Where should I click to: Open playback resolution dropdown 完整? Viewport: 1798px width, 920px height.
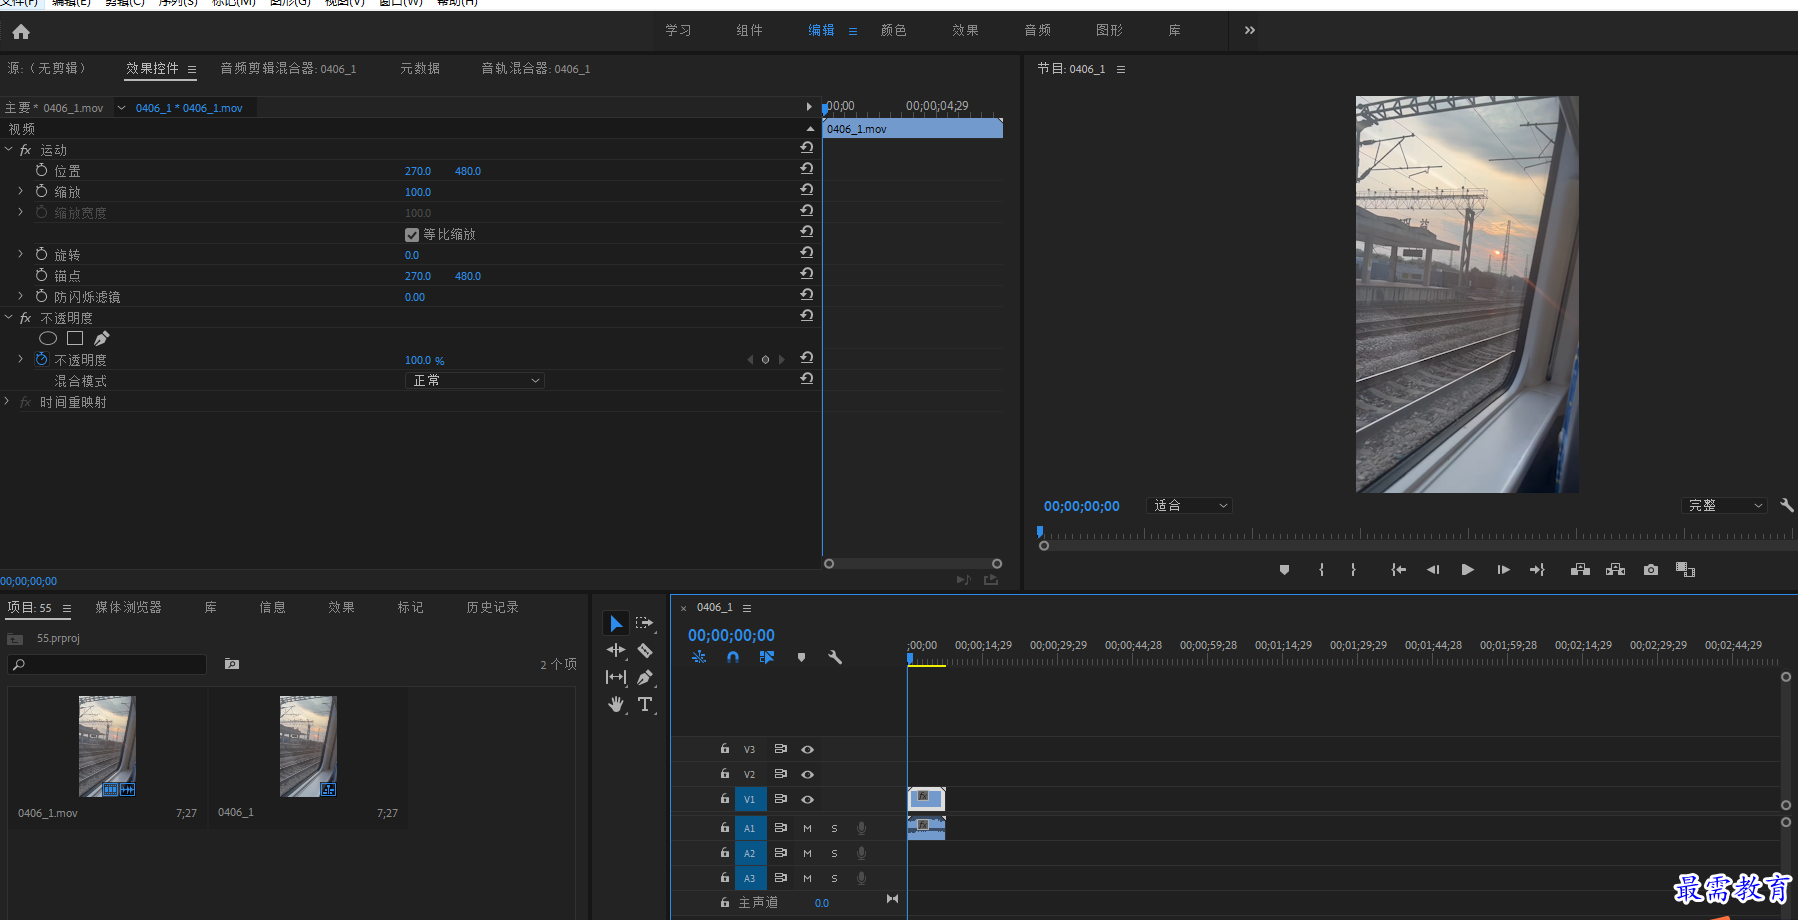1724,506
